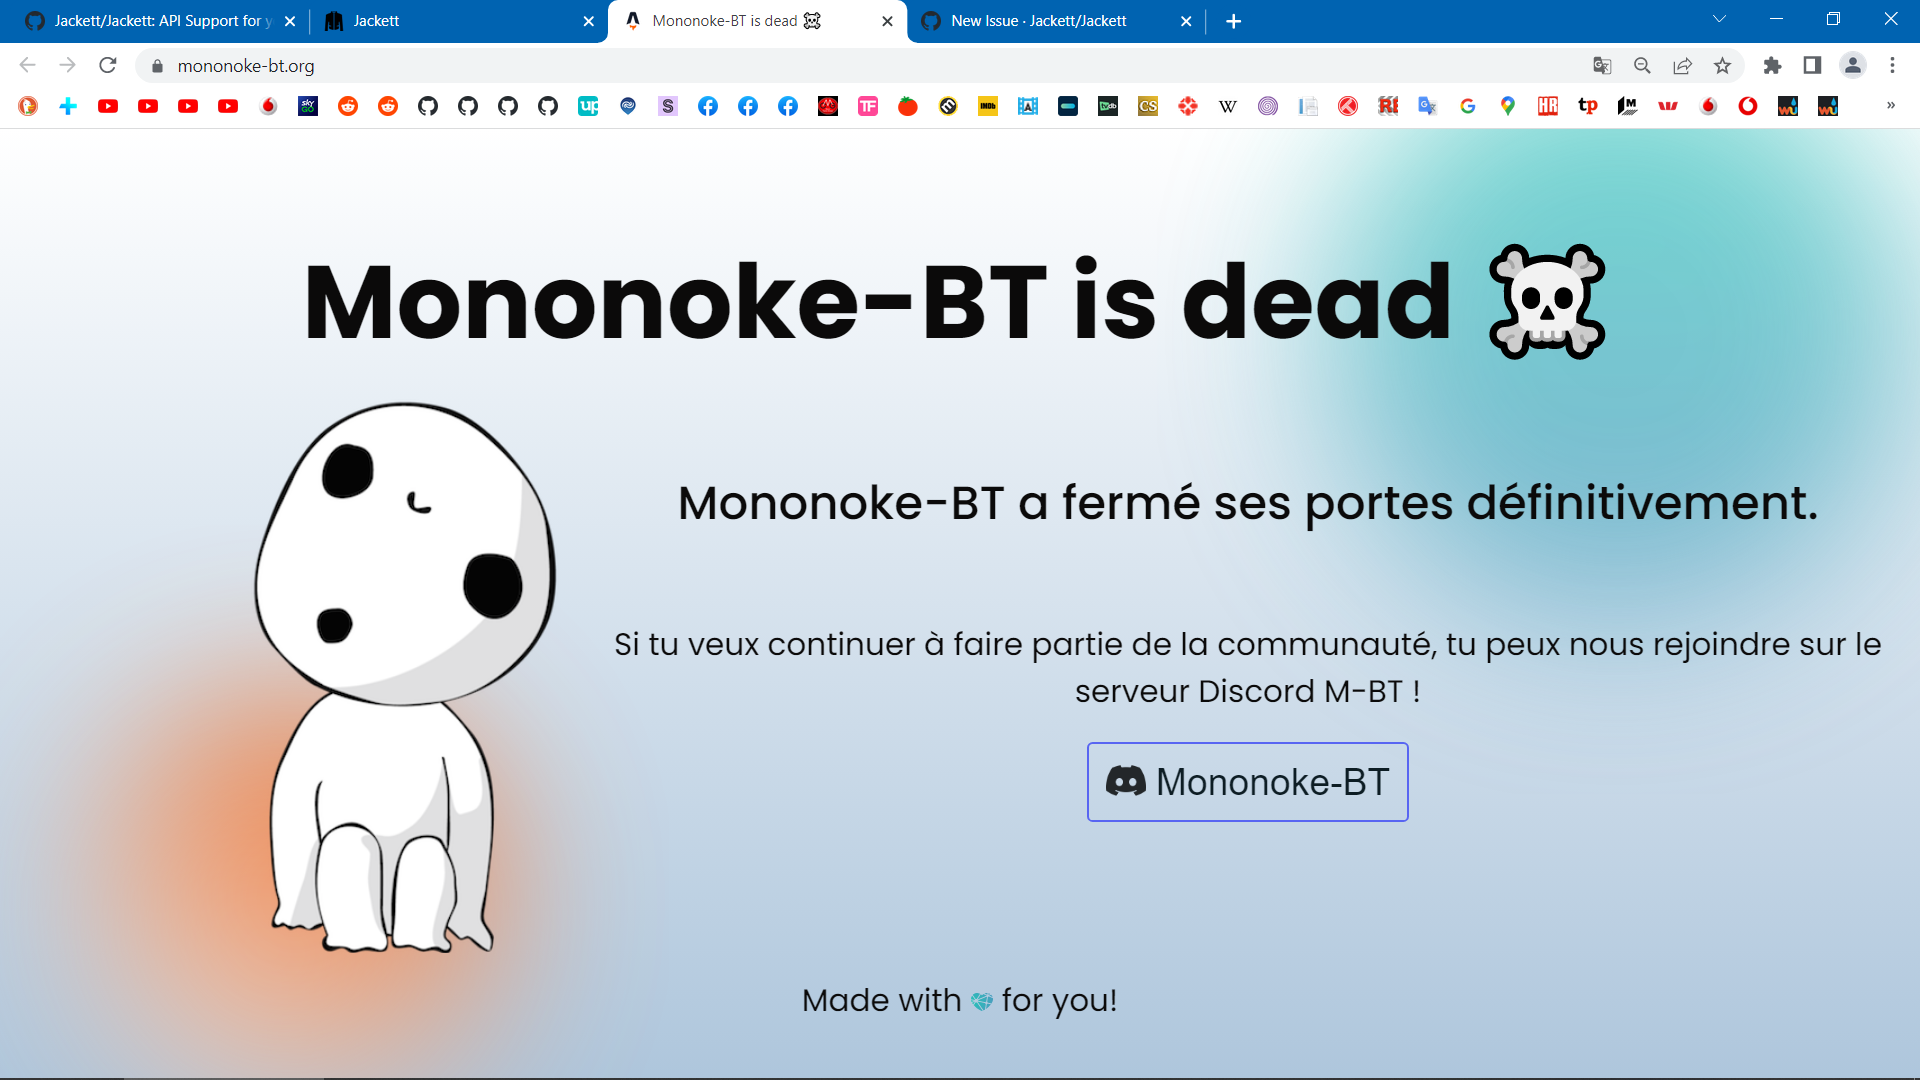Open the tab search dropdown

pyautogui.click(x=1718, y=18)
